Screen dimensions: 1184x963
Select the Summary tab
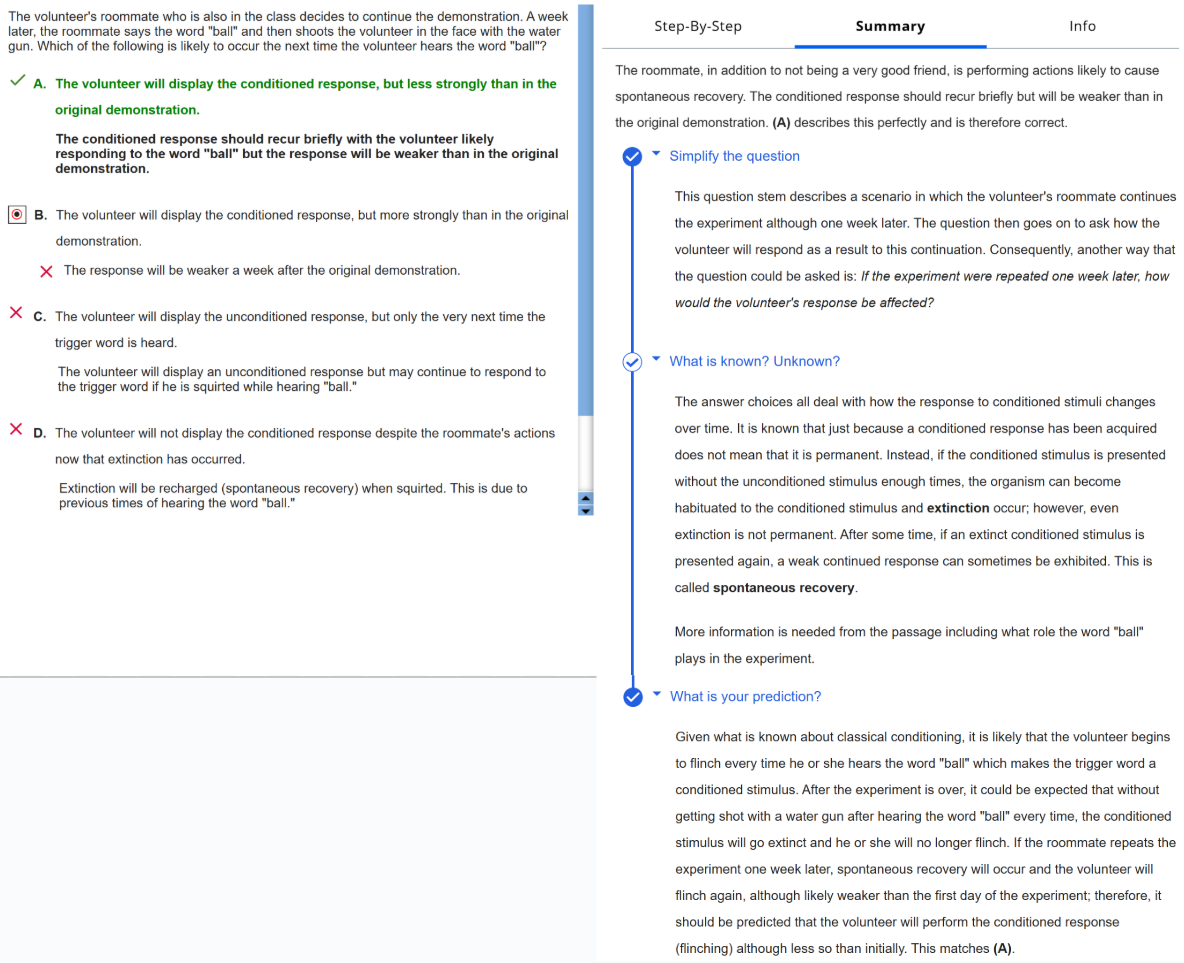click(890, 26)
